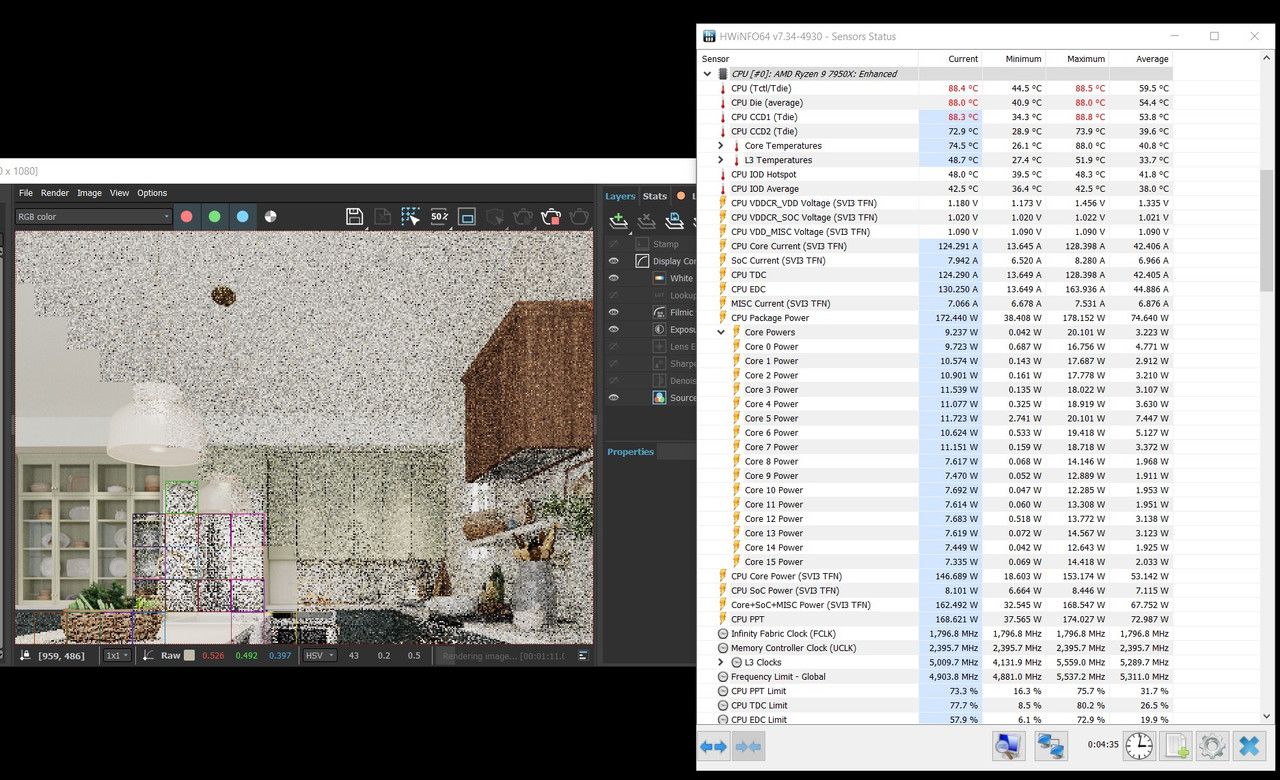Open the RGB color channel dropdown
Image resolution: width=1280 pixels, height=780 pixels.
coord(93,216)
